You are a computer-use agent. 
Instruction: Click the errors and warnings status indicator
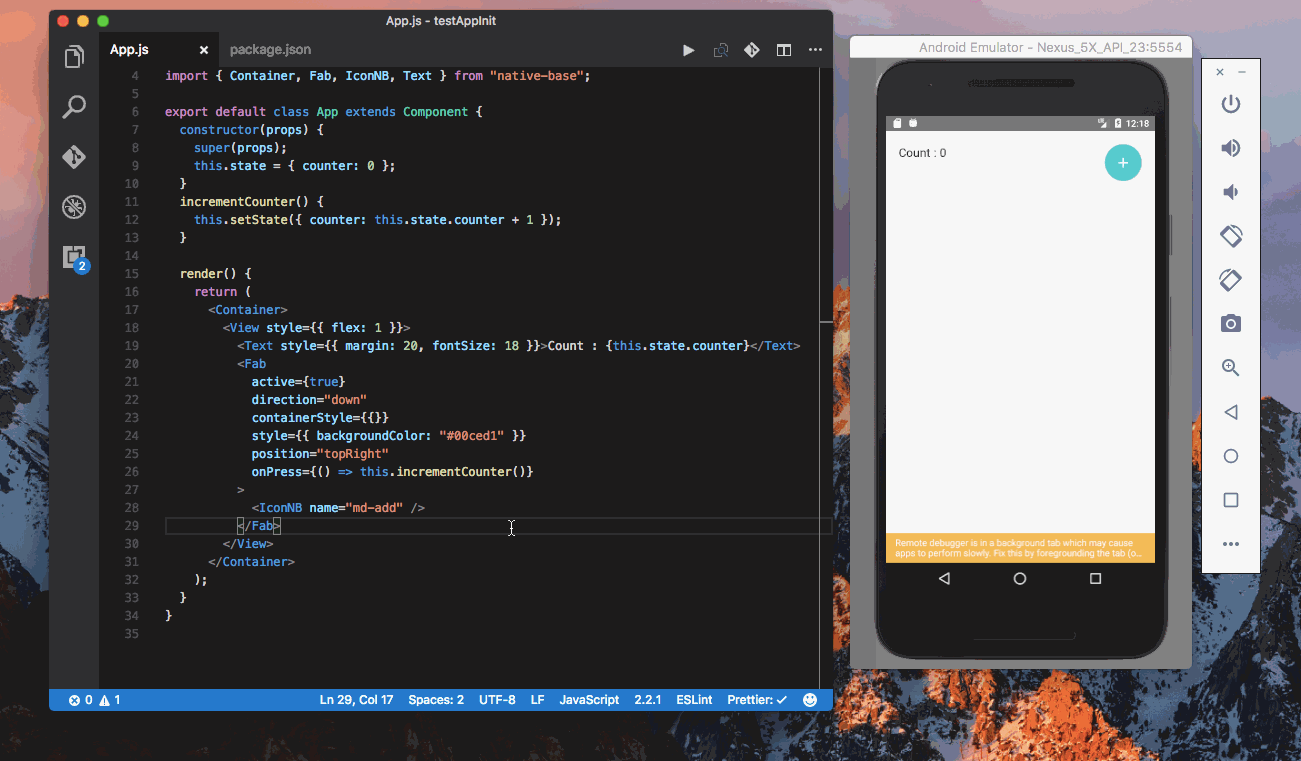tap(95, 700)
